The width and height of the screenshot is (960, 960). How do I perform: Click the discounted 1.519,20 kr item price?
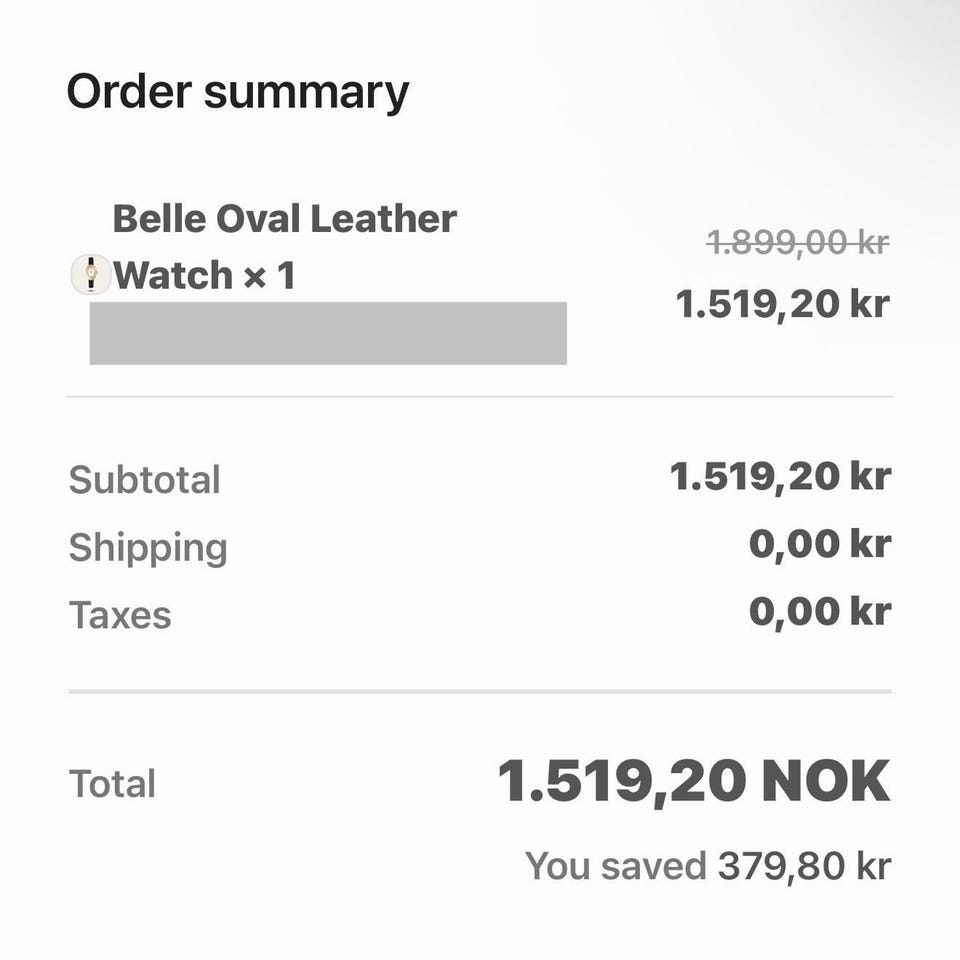click(782, 304)
